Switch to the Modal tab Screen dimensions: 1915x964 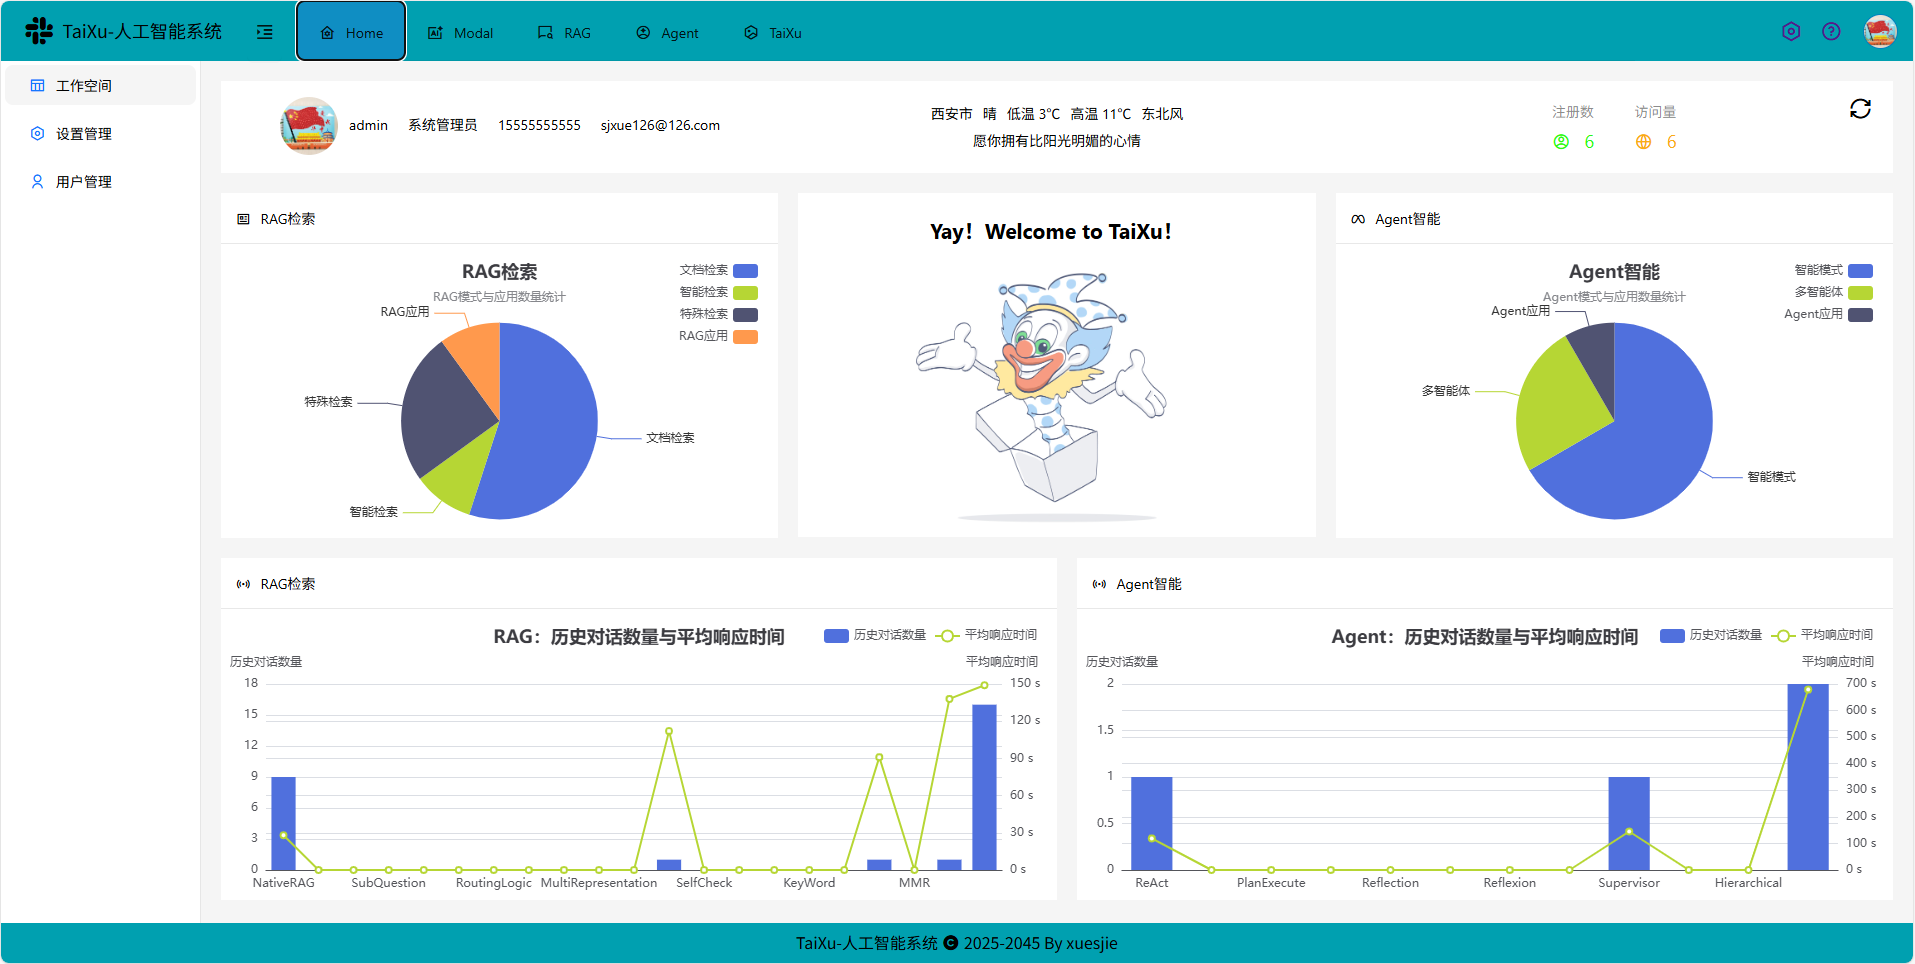click(x=460, y=32)
